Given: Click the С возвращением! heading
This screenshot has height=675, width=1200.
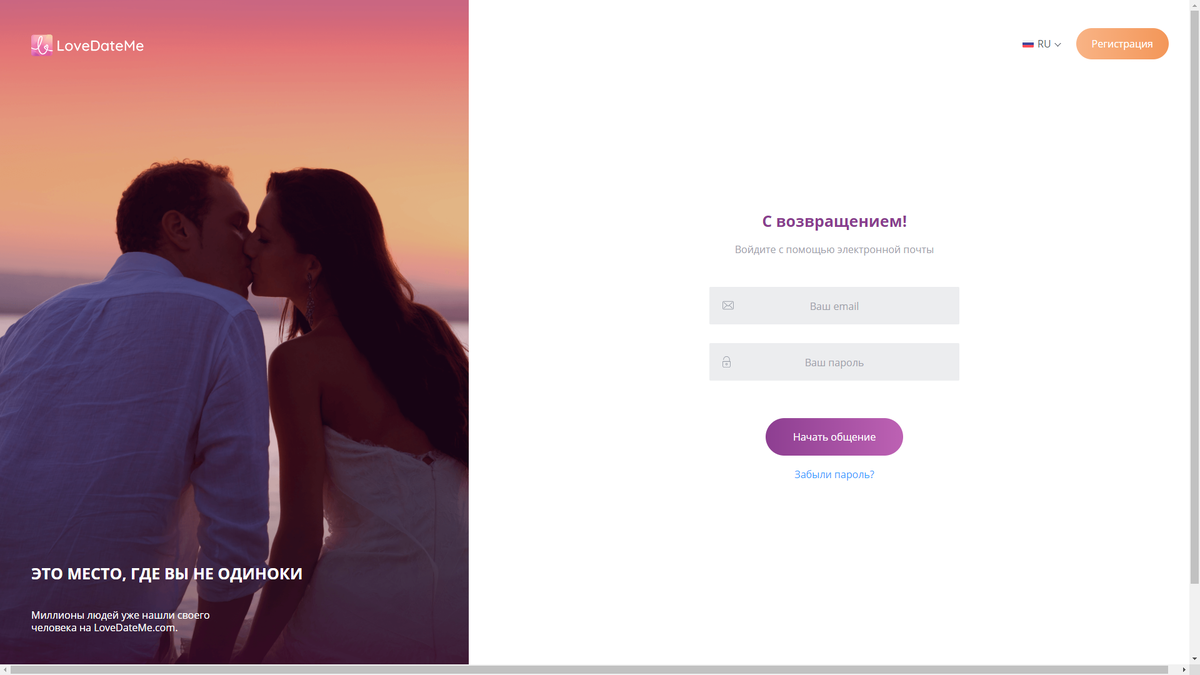Looking at the screenshot, I should (834, 221).
